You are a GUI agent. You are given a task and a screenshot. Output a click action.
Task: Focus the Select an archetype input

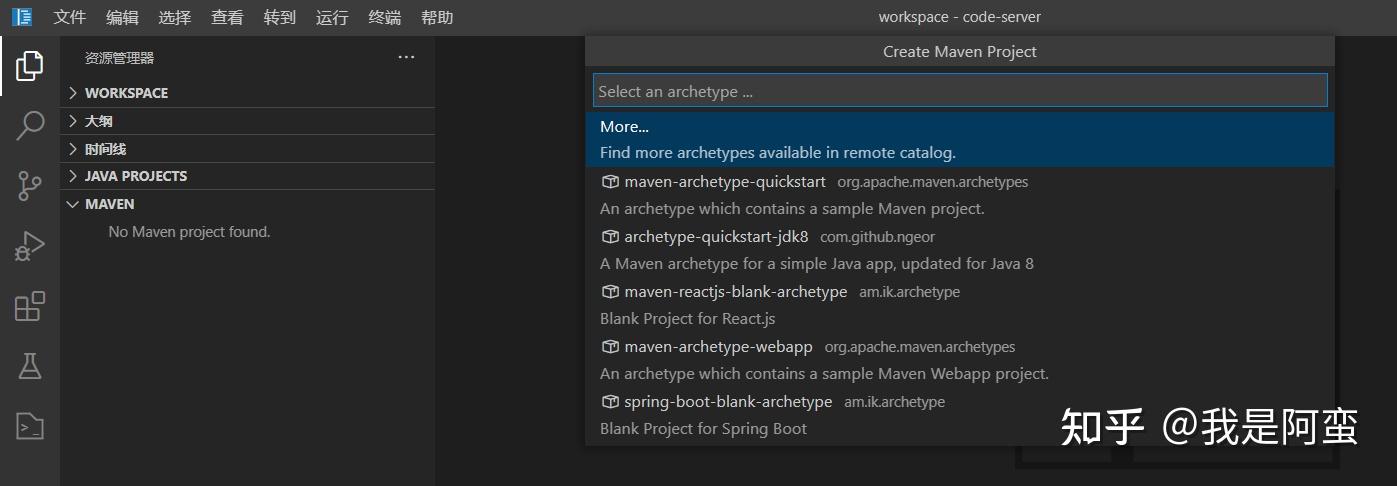[960, 91]
